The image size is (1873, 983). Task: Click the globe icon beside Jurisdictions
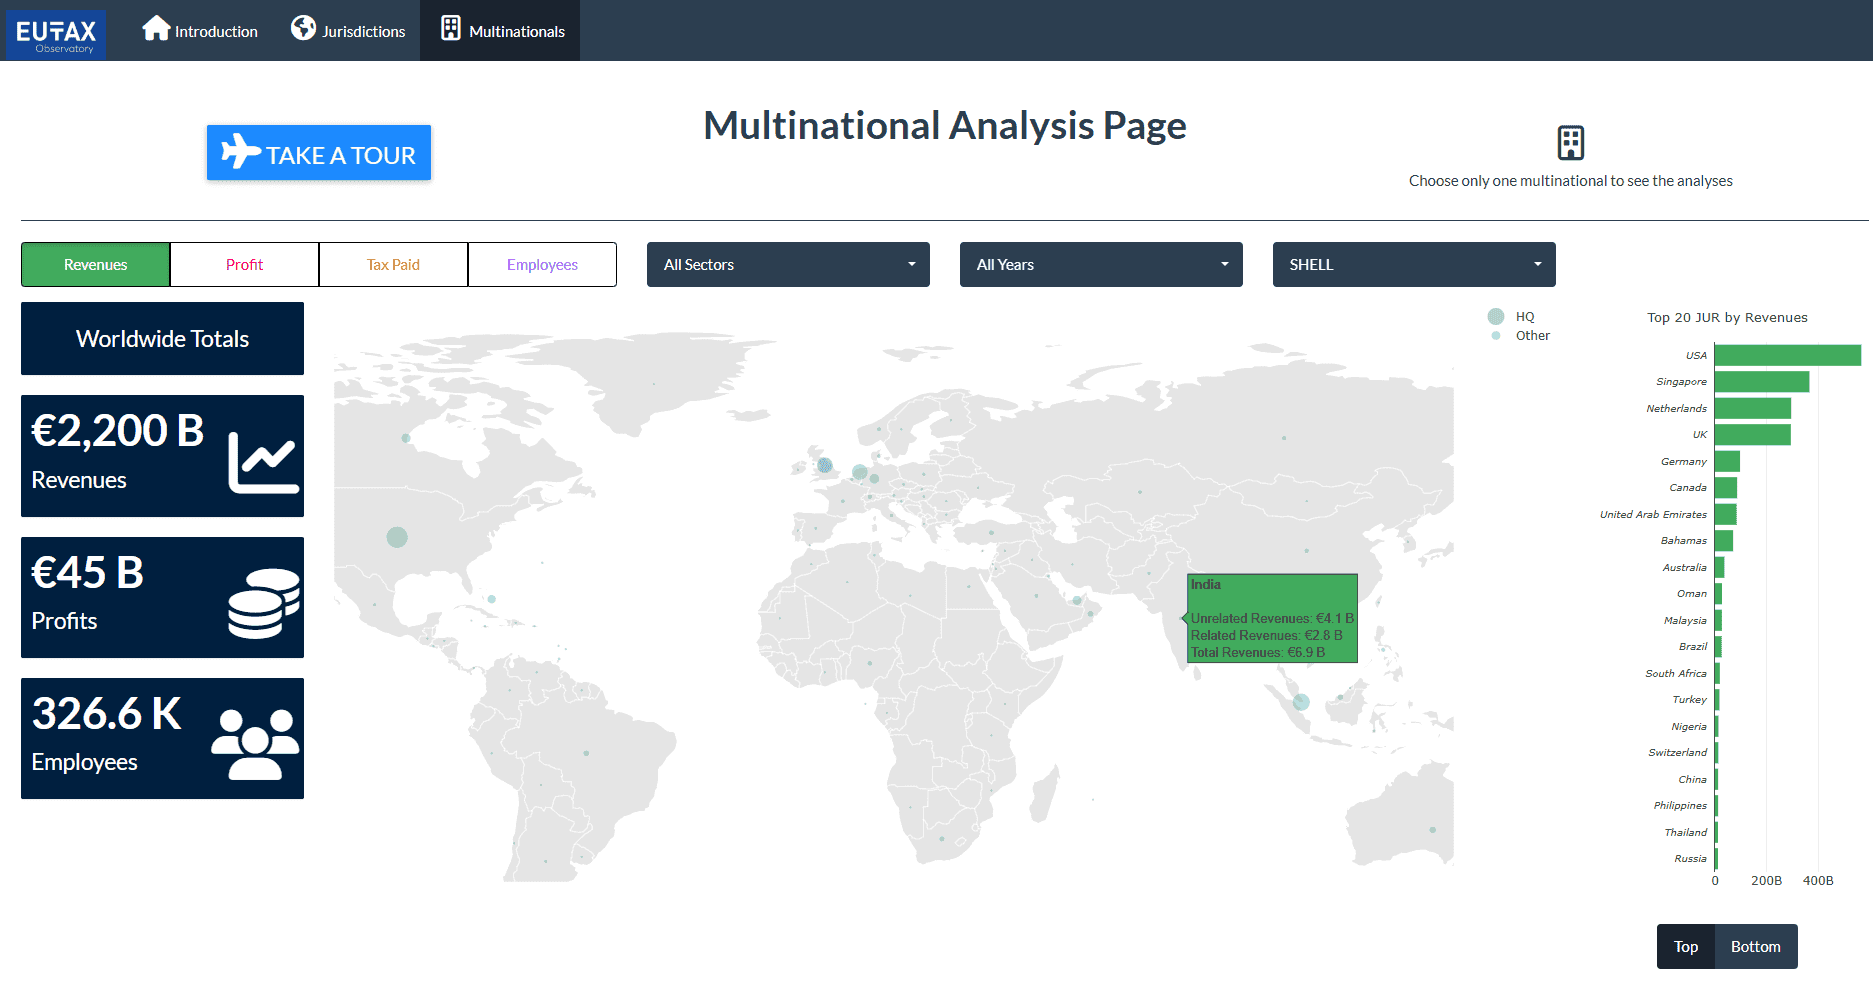coord(303,29)
